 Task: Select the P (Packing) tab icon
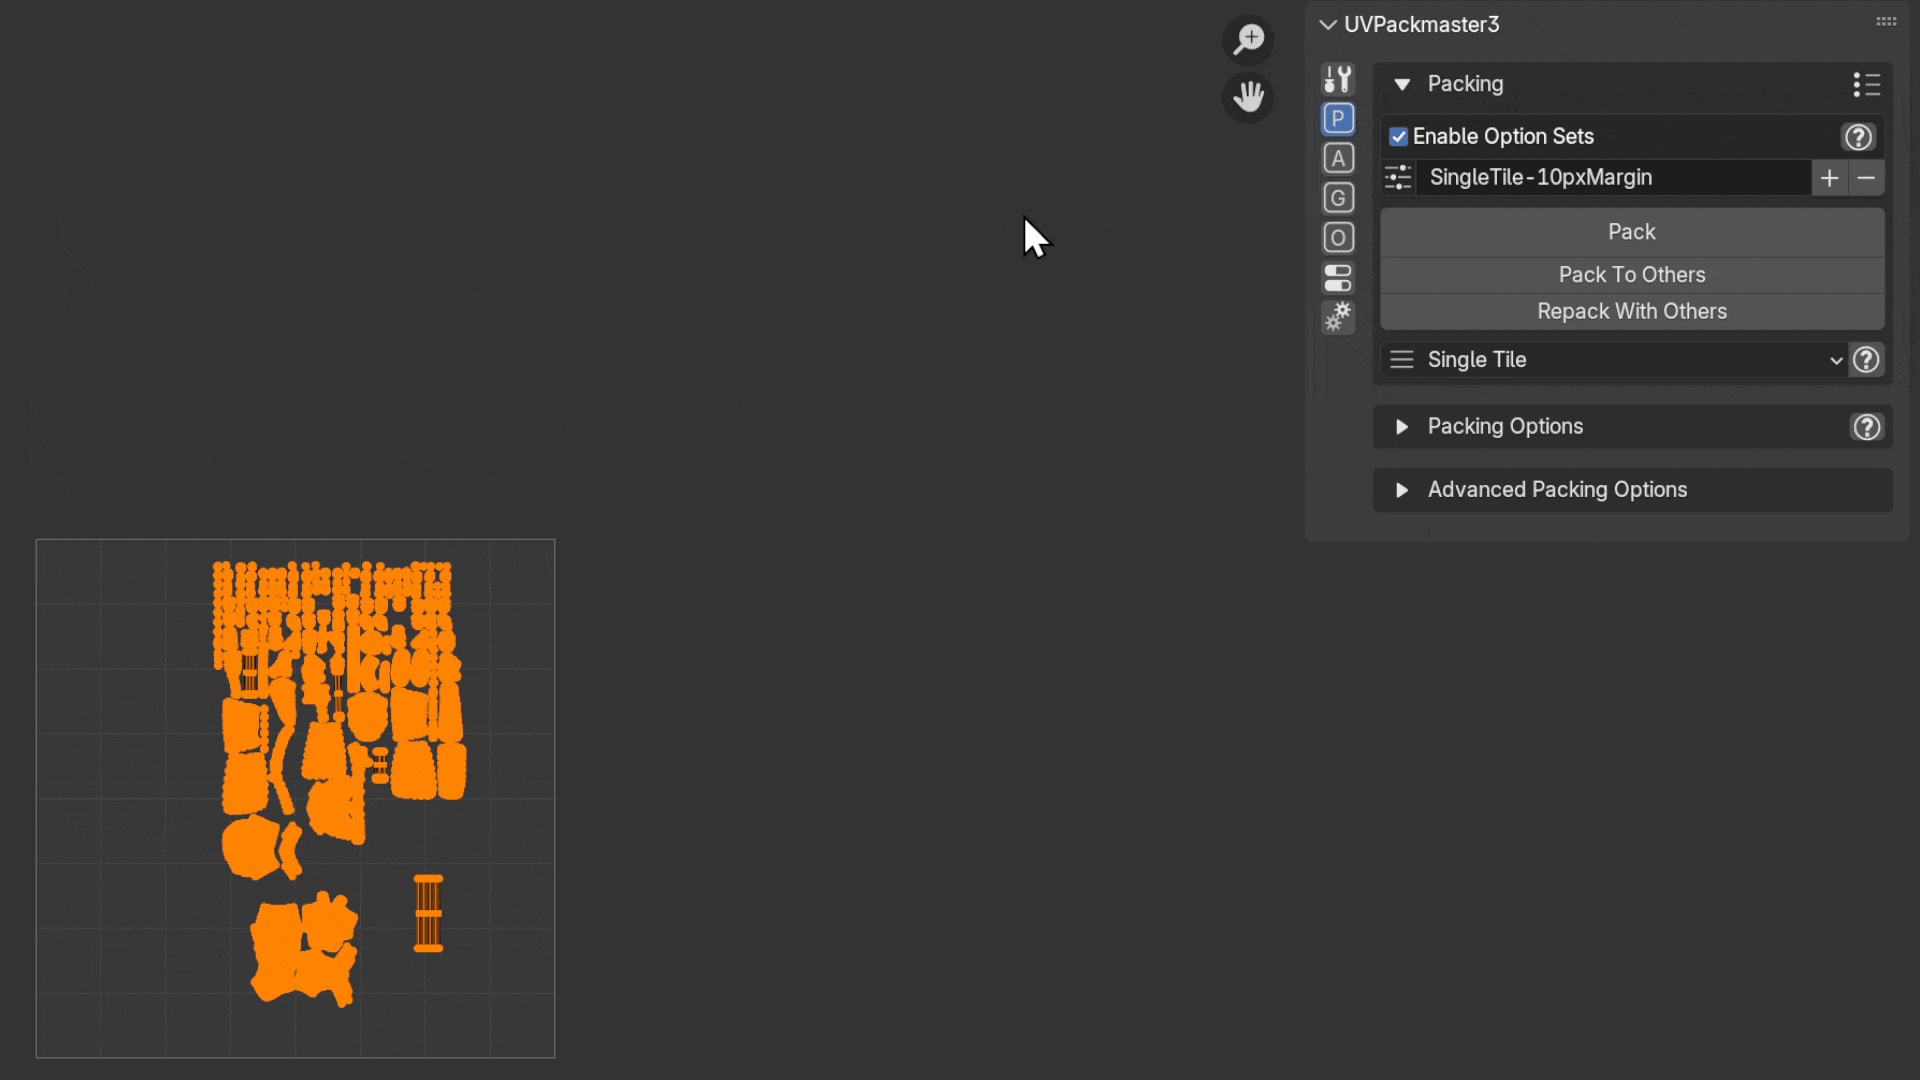(1338, 118)
